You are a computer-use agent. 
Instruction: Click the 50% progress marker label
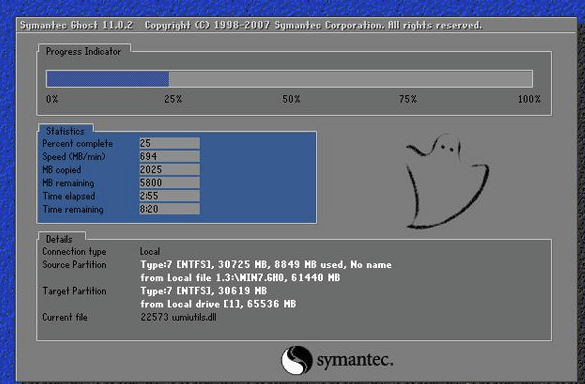pyautogui.click(x=291, y=99)
